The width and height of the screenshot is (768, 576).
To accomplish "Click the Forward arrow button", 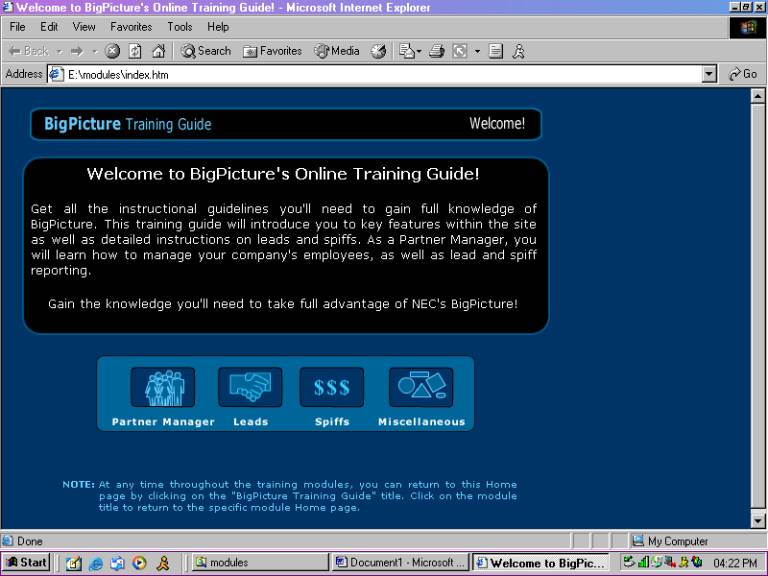I will 77,51.
